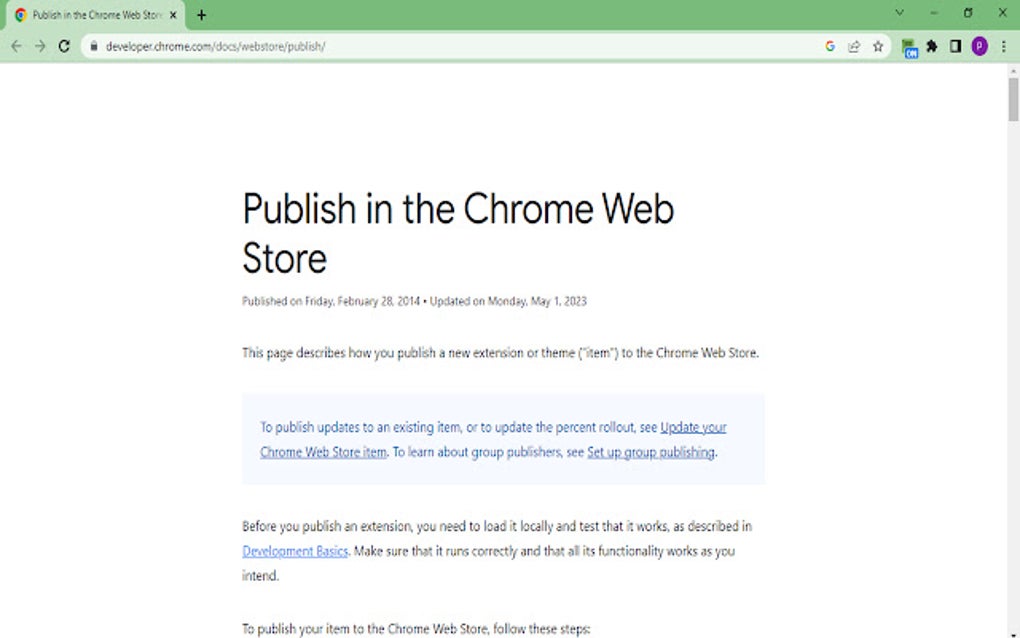Viewport: 1020px width, 638px height.
Task: Open the Development Basics link
Action: click(x=294, y=550)
